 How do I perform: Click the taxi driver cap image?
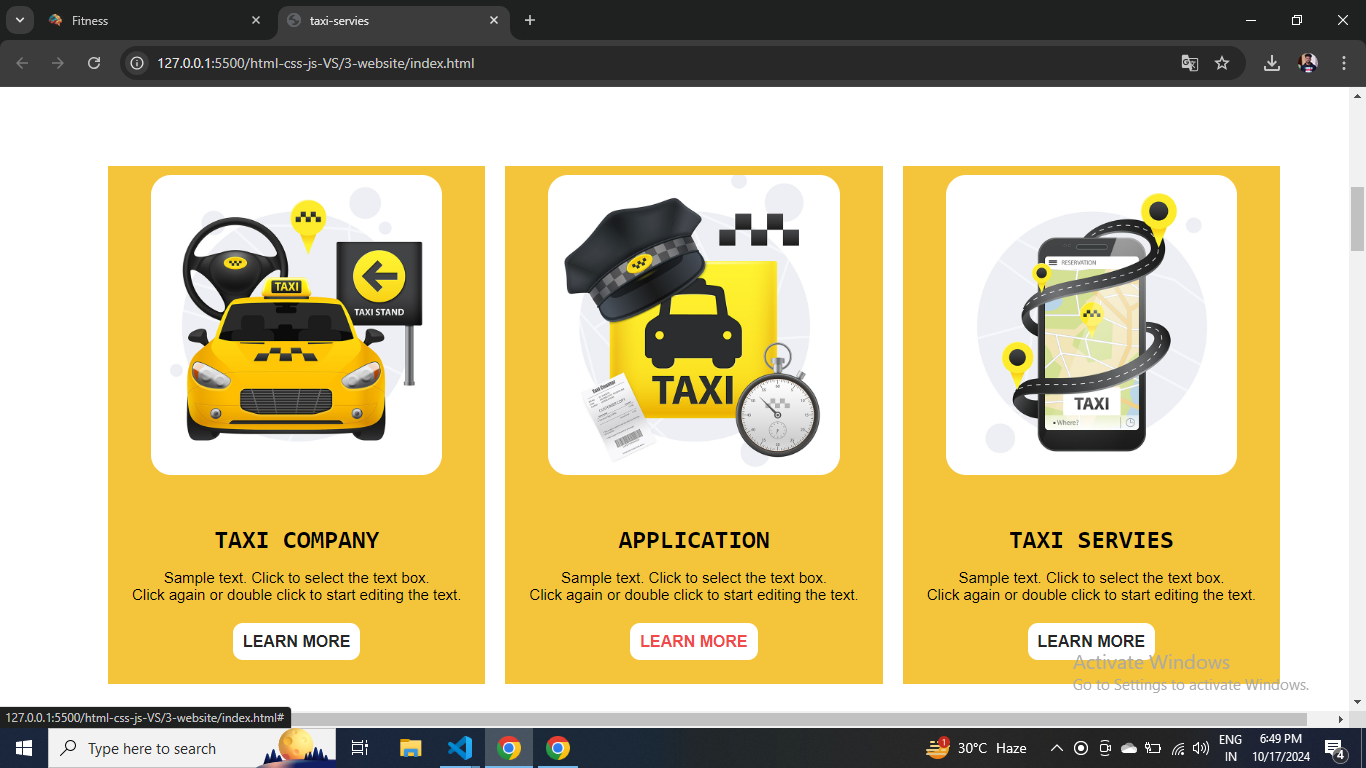pyautogui.click(x=694, y=325)
